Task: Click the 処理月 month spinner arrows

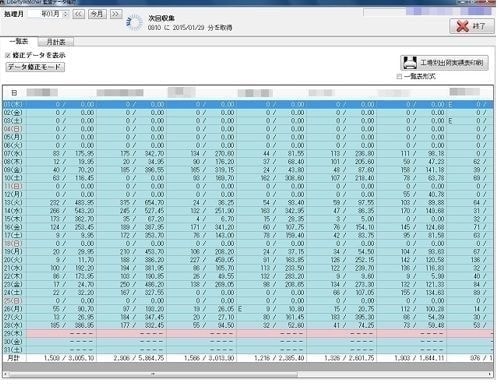Action: click(x=66, y=14)
